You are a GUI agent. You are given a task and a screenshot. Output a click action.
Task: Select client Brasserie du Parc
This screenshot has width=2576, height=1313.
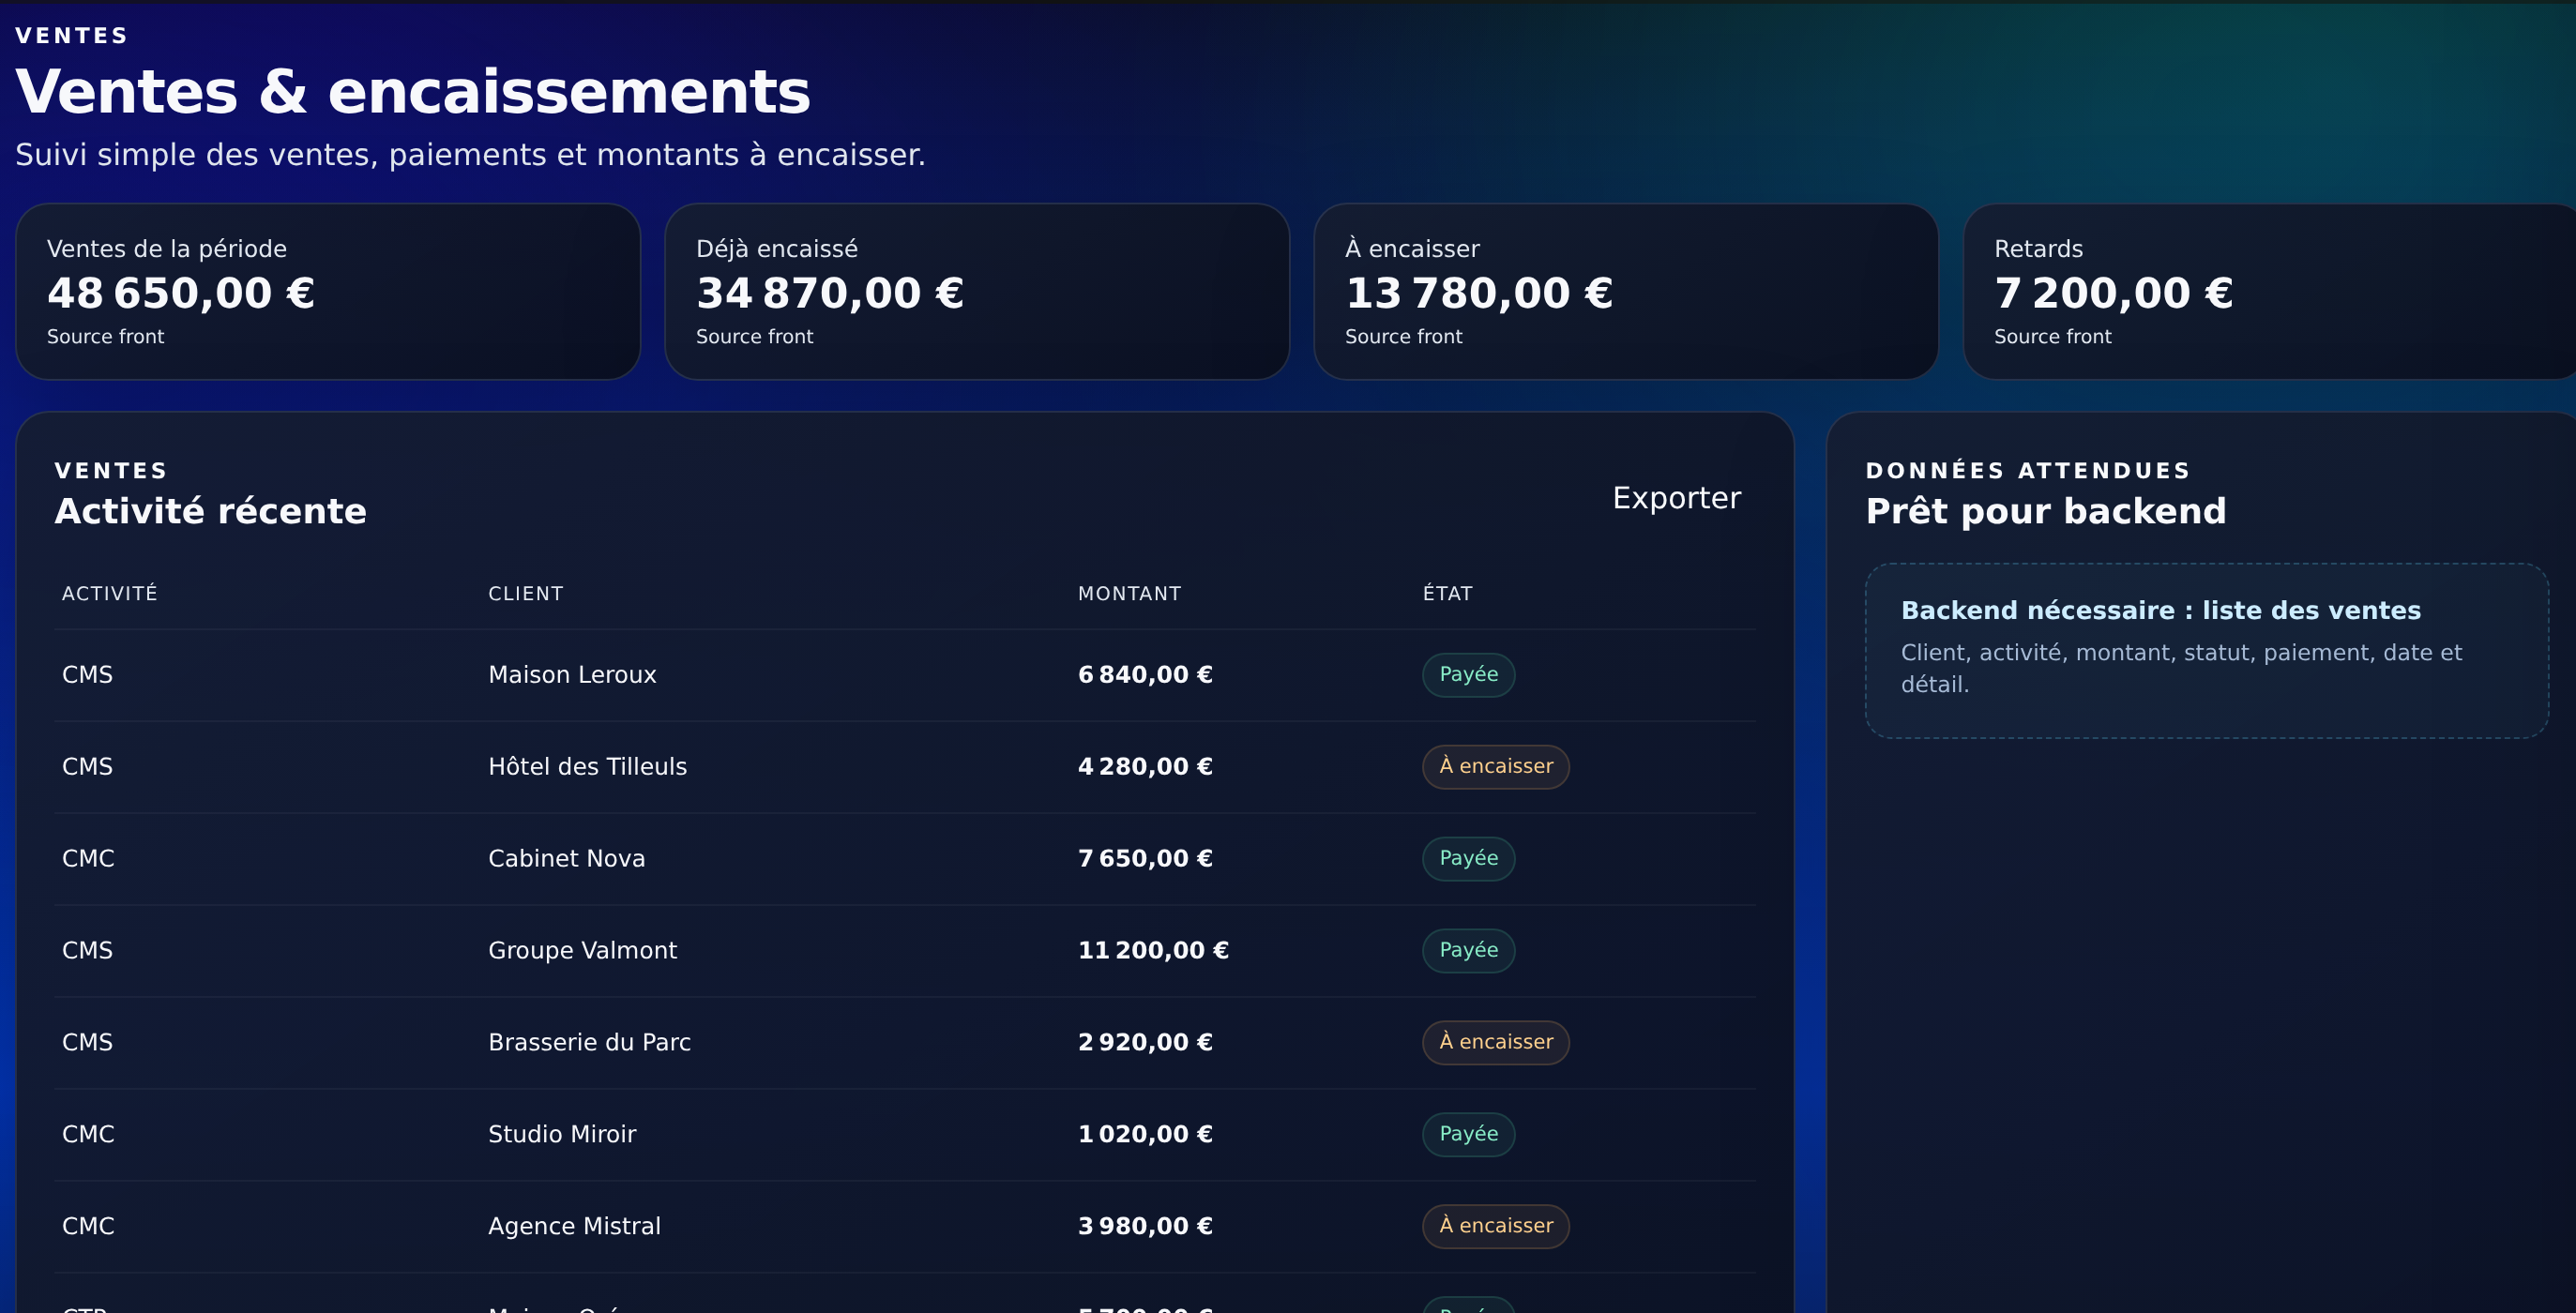(590, 1043)
